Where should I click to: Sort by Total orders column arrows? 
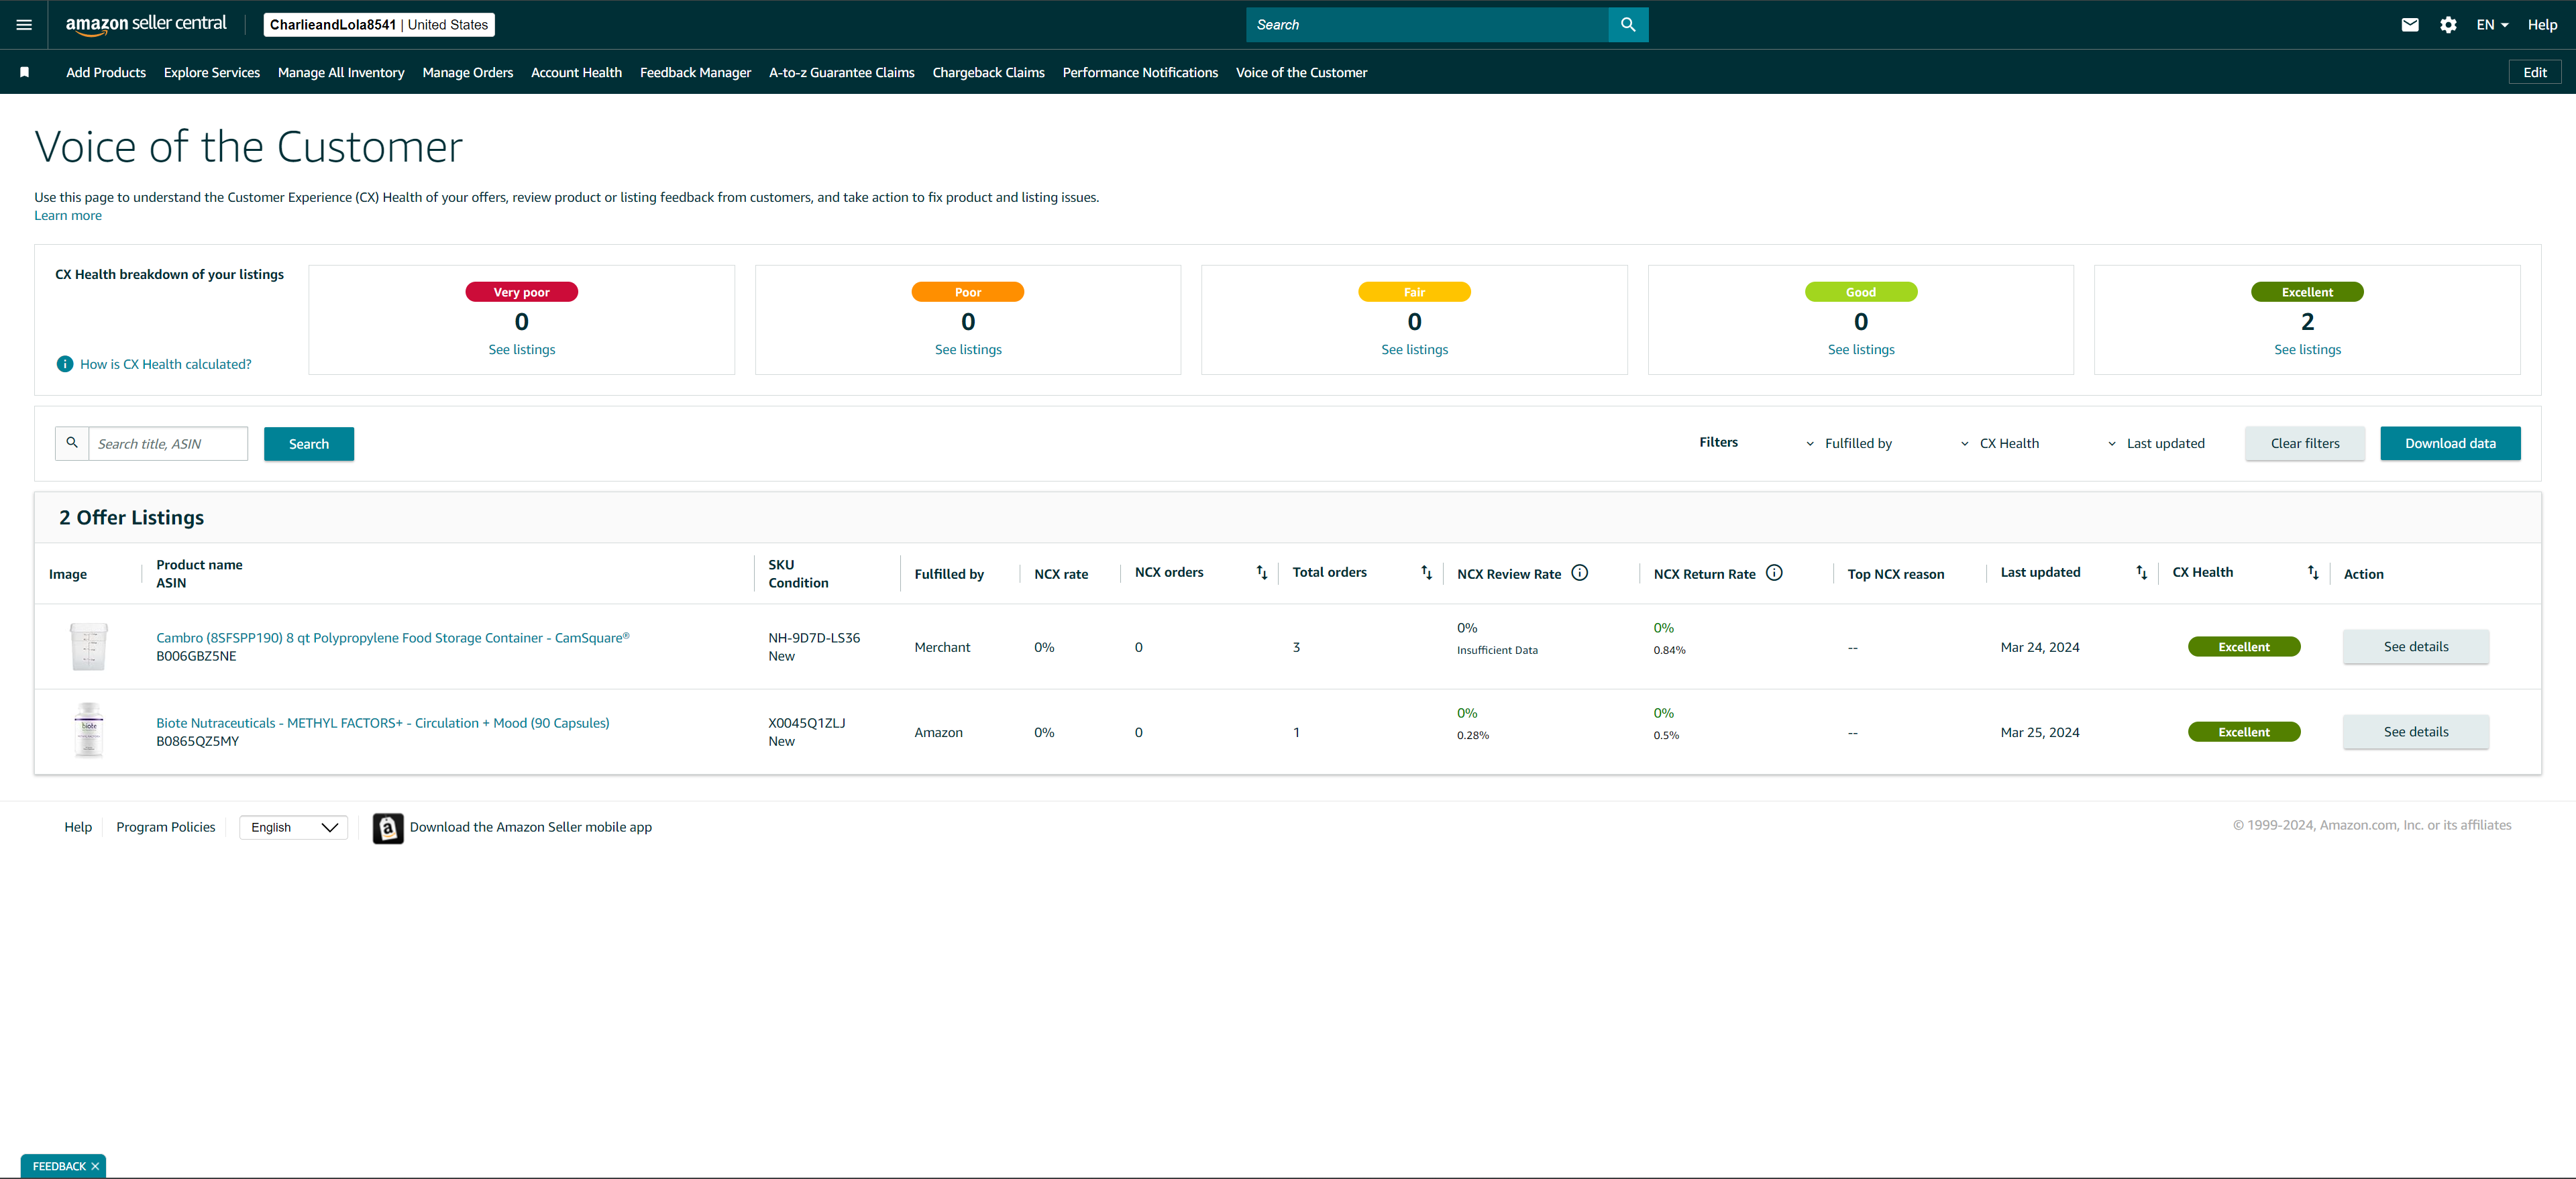[1427, 573]
